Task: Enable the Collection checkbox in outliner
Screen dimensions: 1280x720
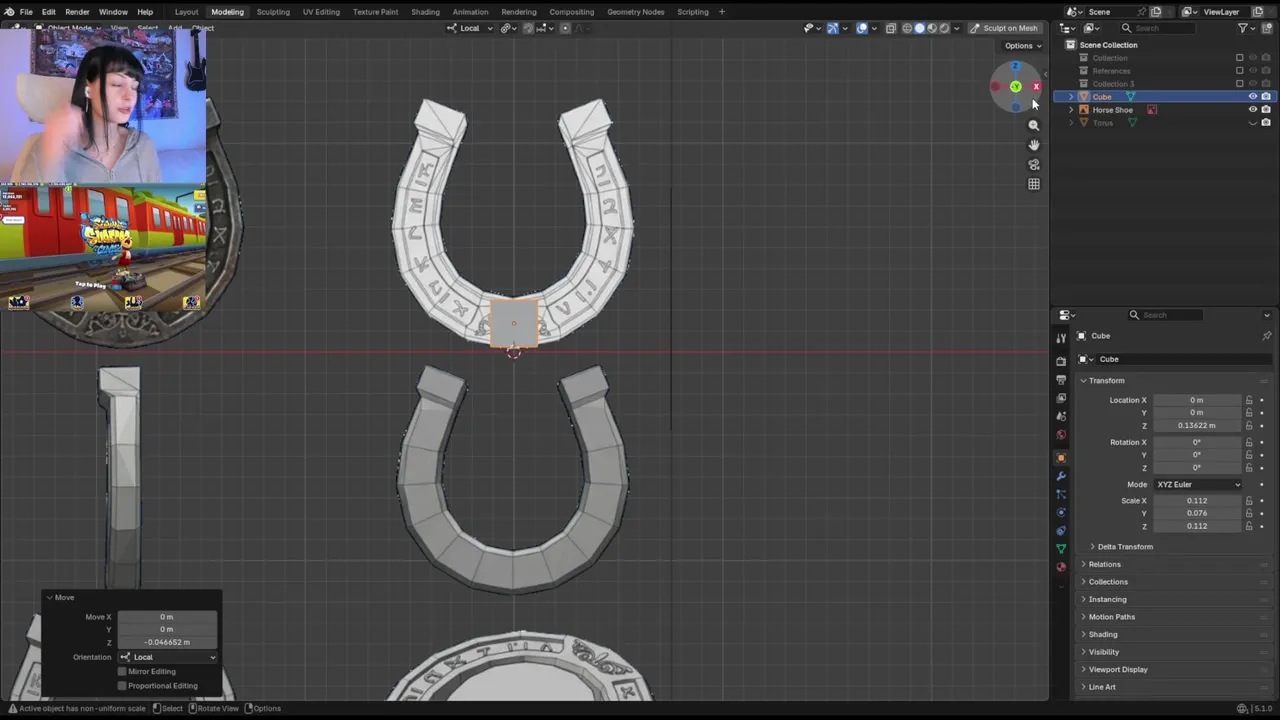Action: [1240, 58]
